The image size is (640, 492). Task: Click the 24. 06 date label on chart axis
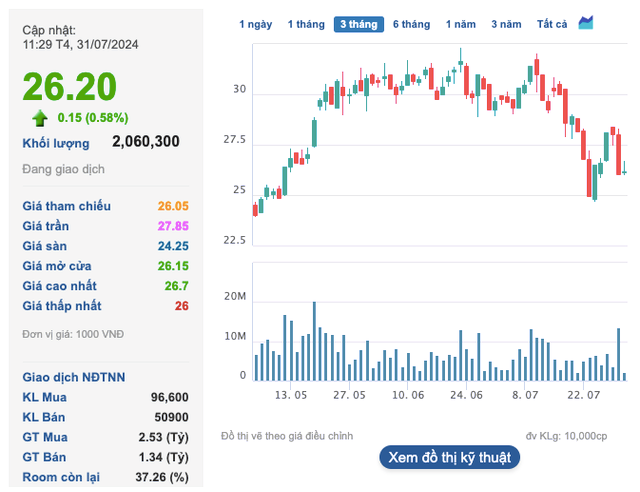tap(465, 396)
